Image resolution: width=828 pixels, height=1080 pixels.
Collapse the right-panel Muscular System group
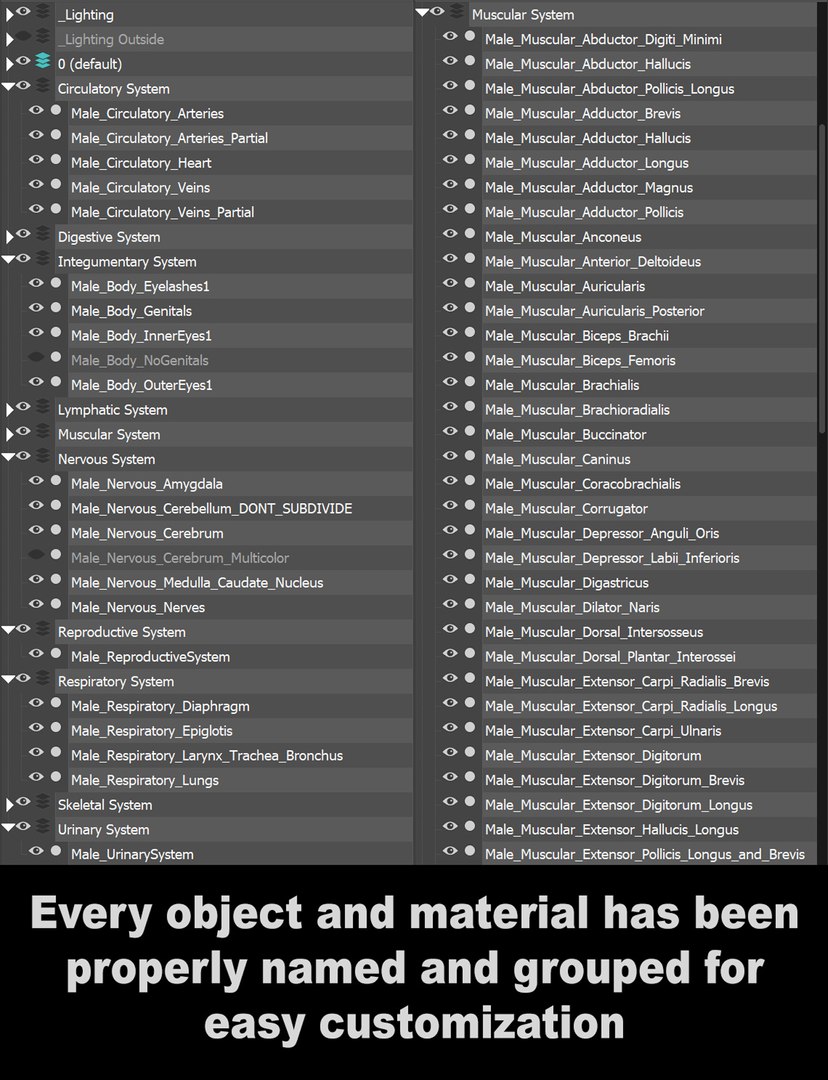(x=422, y=12)
